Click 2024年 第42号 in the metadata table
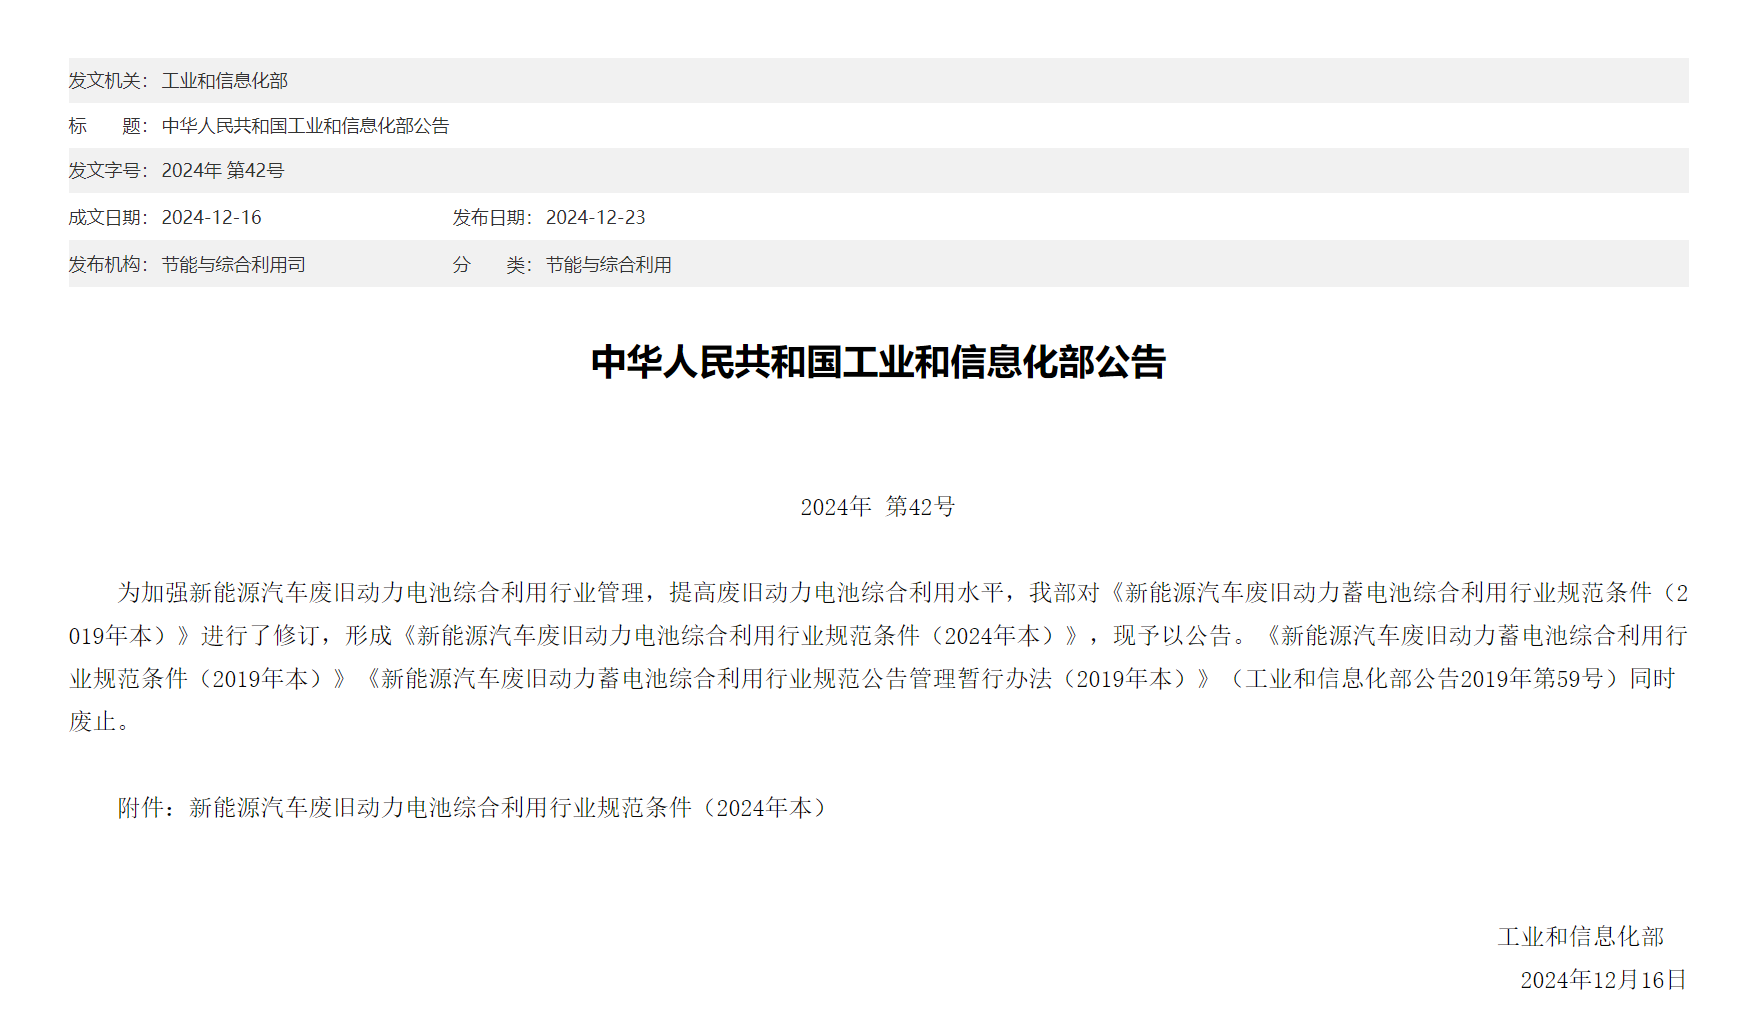 [x=222, y=171]
